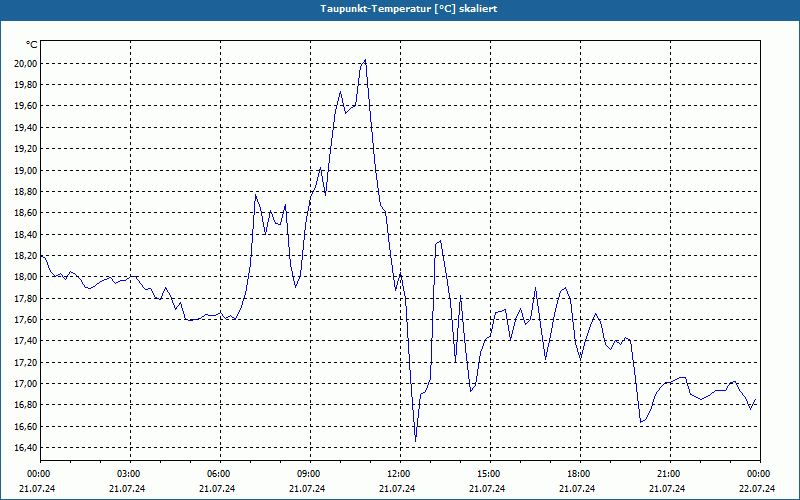Select the '17,00' y-axis value
Screen dimensions: 800x500
pos(24,384)
